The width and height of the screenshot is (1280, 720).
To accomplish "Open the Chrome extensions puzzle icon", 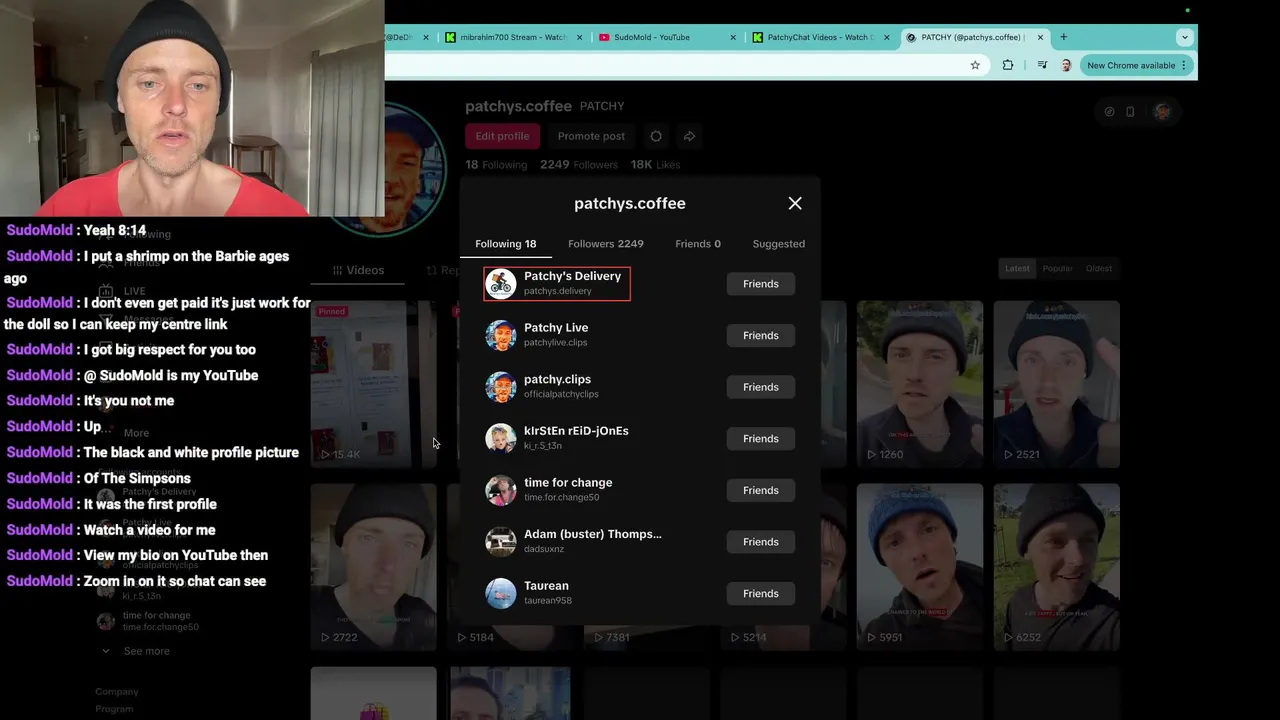I will 1008,65.
